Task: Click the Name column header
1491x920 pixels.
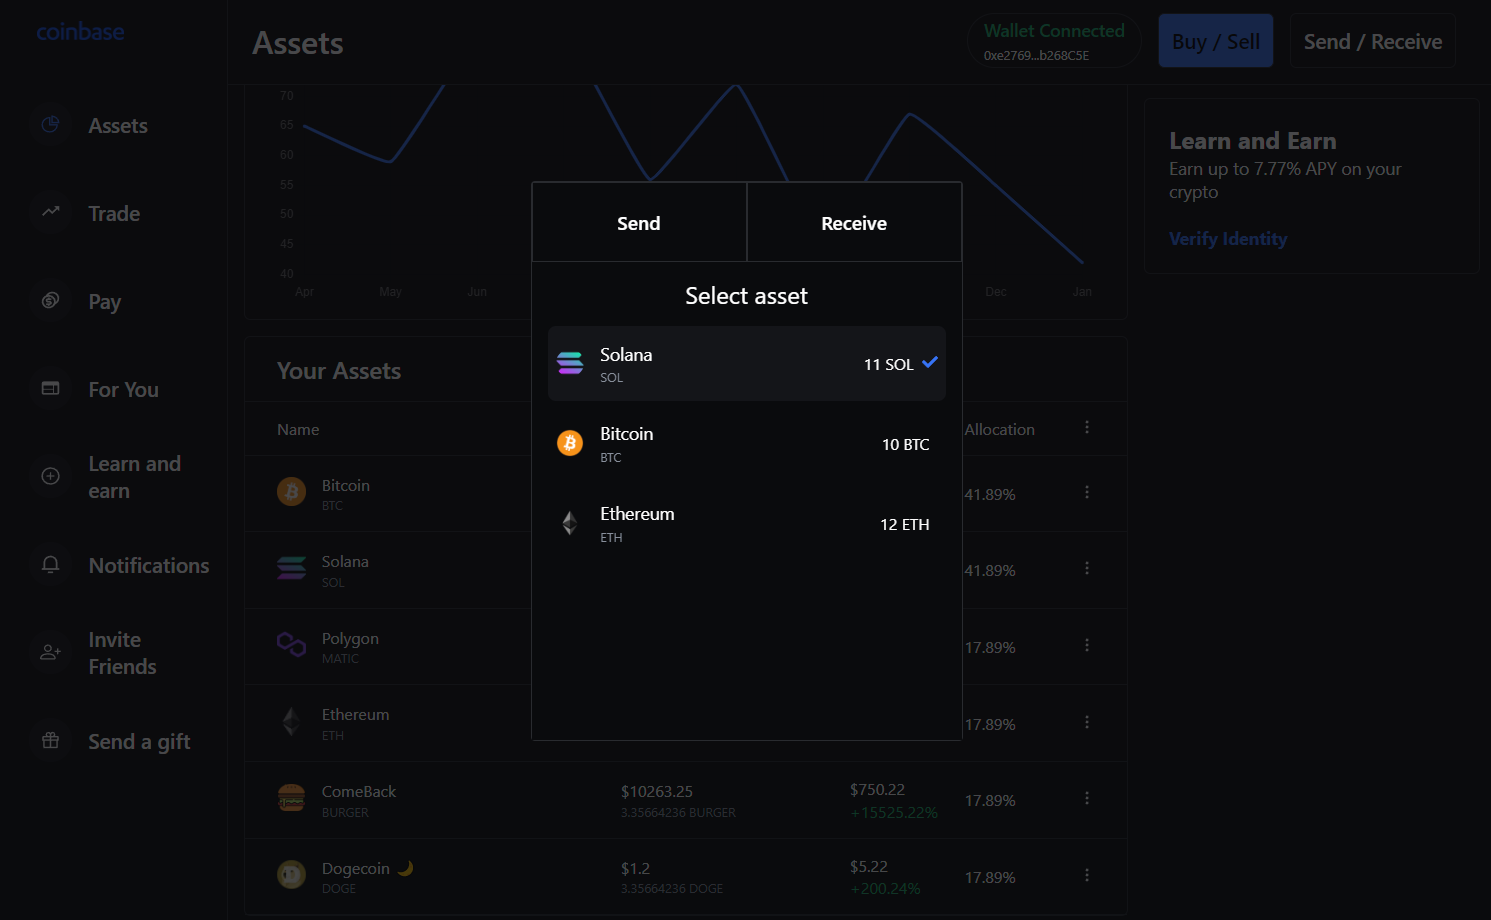Action: point(298,429)
